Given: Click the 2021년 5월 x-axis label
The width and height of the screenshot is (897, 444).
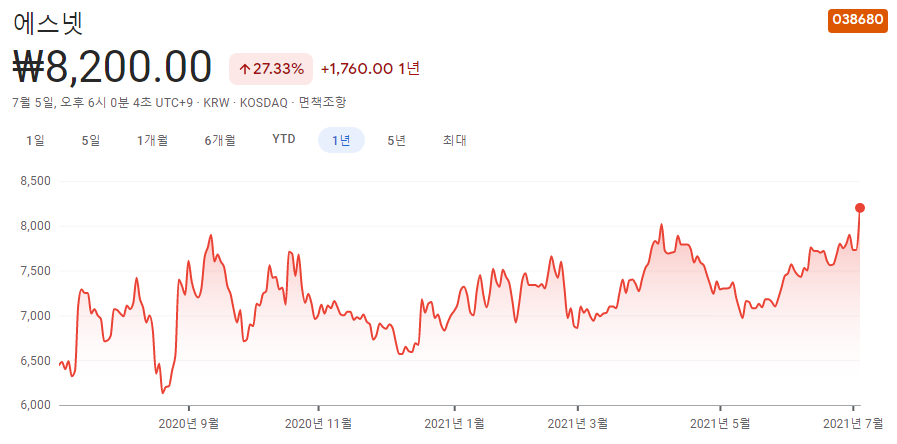Looking at the screenshot, I should pyautogui.click(x=720, y=423).
